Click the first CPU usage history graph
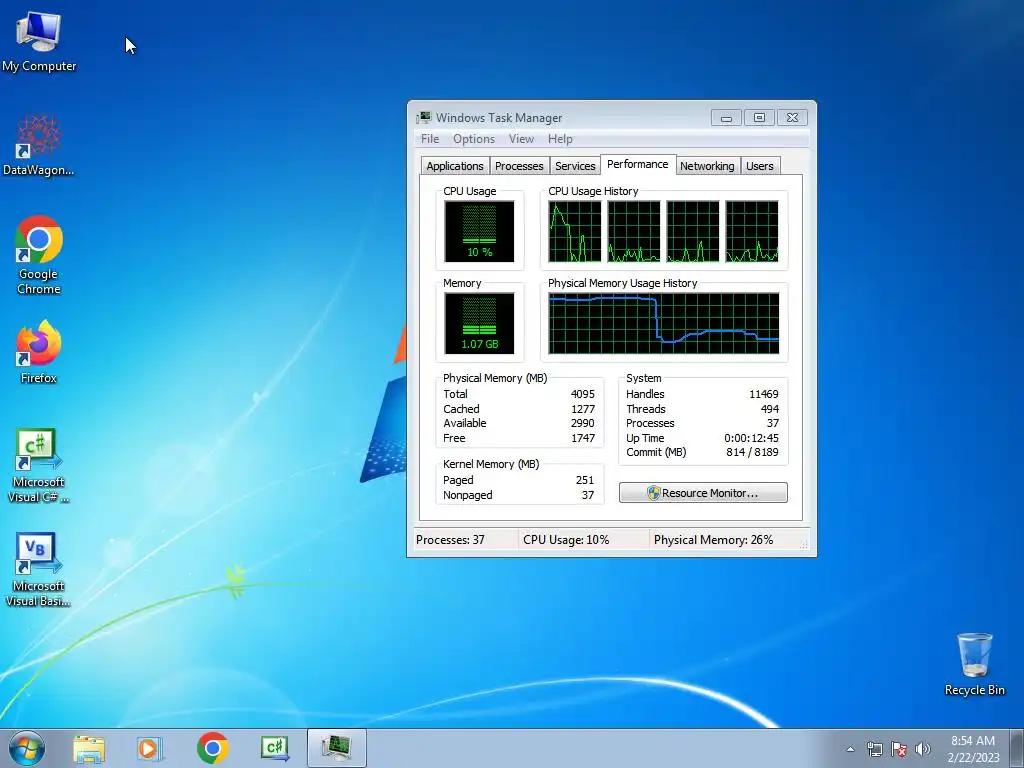 point(575,231)
